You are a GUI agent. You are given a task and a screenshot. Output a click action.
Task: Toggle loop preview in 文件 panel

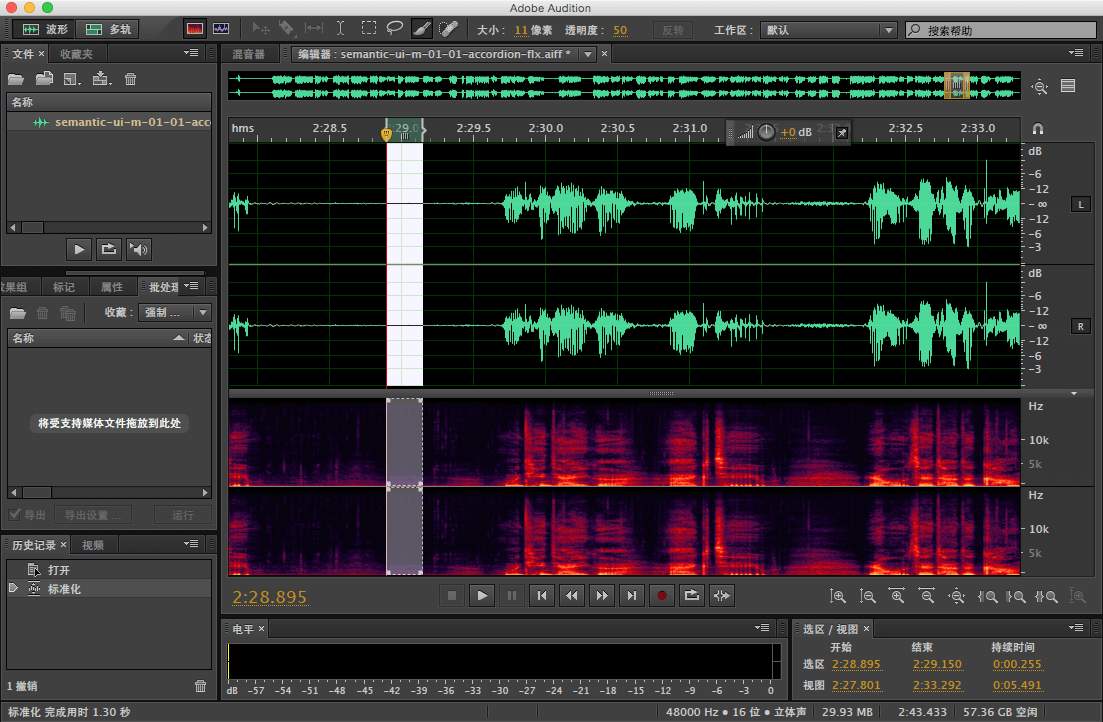point(108,249)
